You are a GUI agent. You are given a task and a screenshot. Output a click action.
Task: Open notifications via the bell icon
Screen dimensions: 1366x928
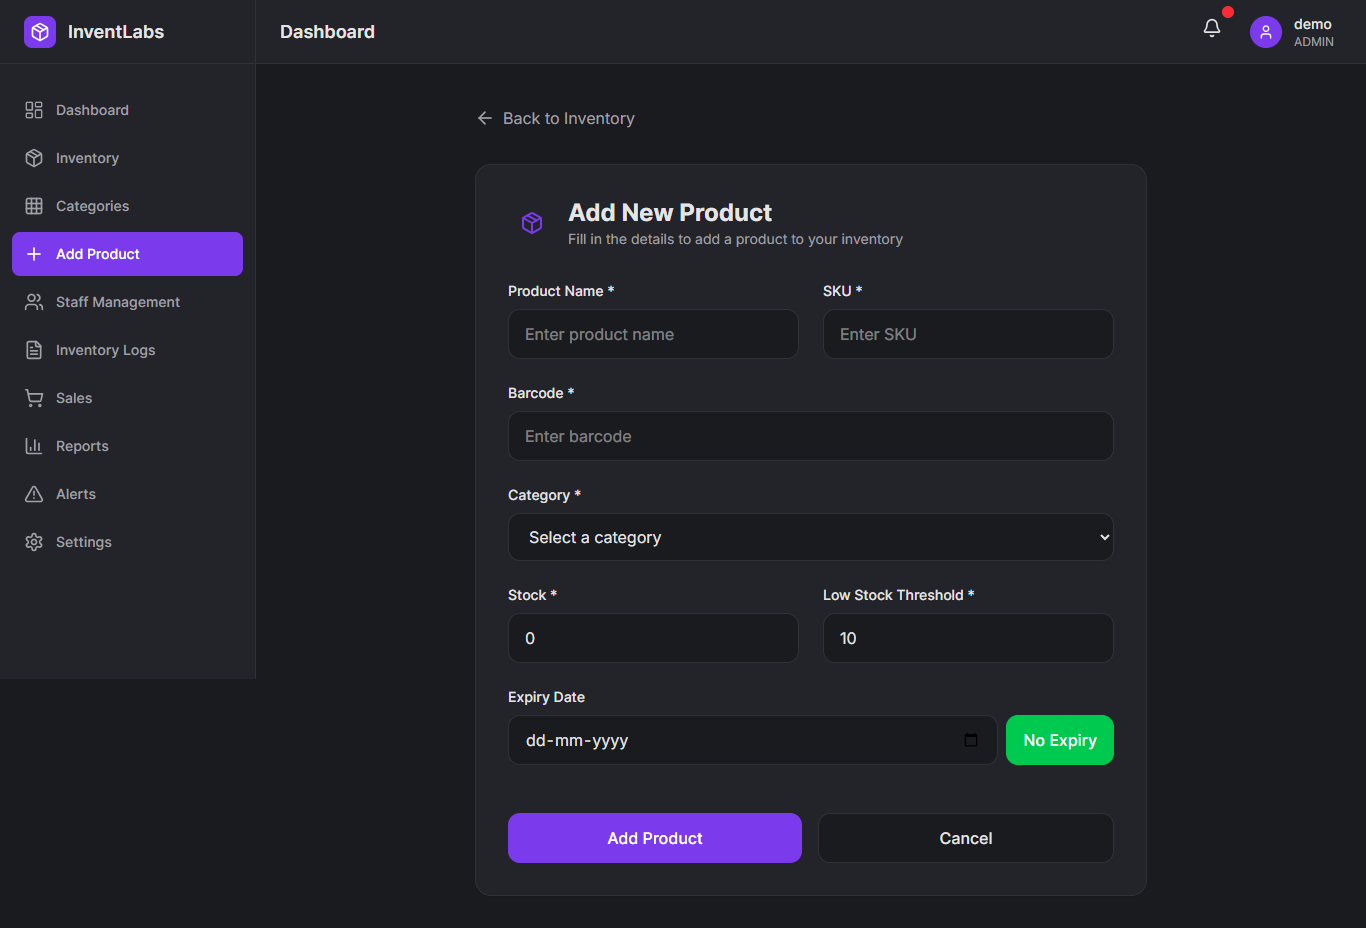(1211, 29)
